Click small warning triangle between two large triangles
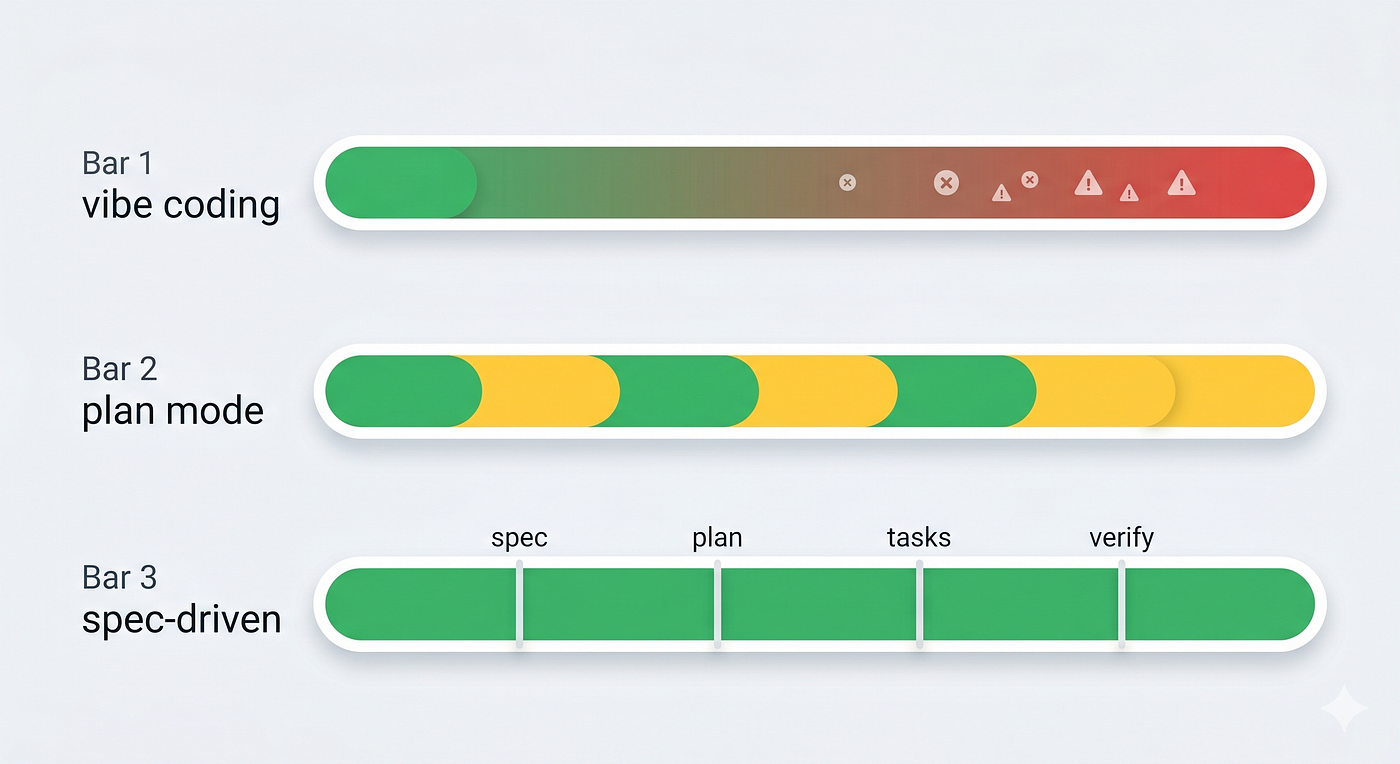 pos(1129,193)
